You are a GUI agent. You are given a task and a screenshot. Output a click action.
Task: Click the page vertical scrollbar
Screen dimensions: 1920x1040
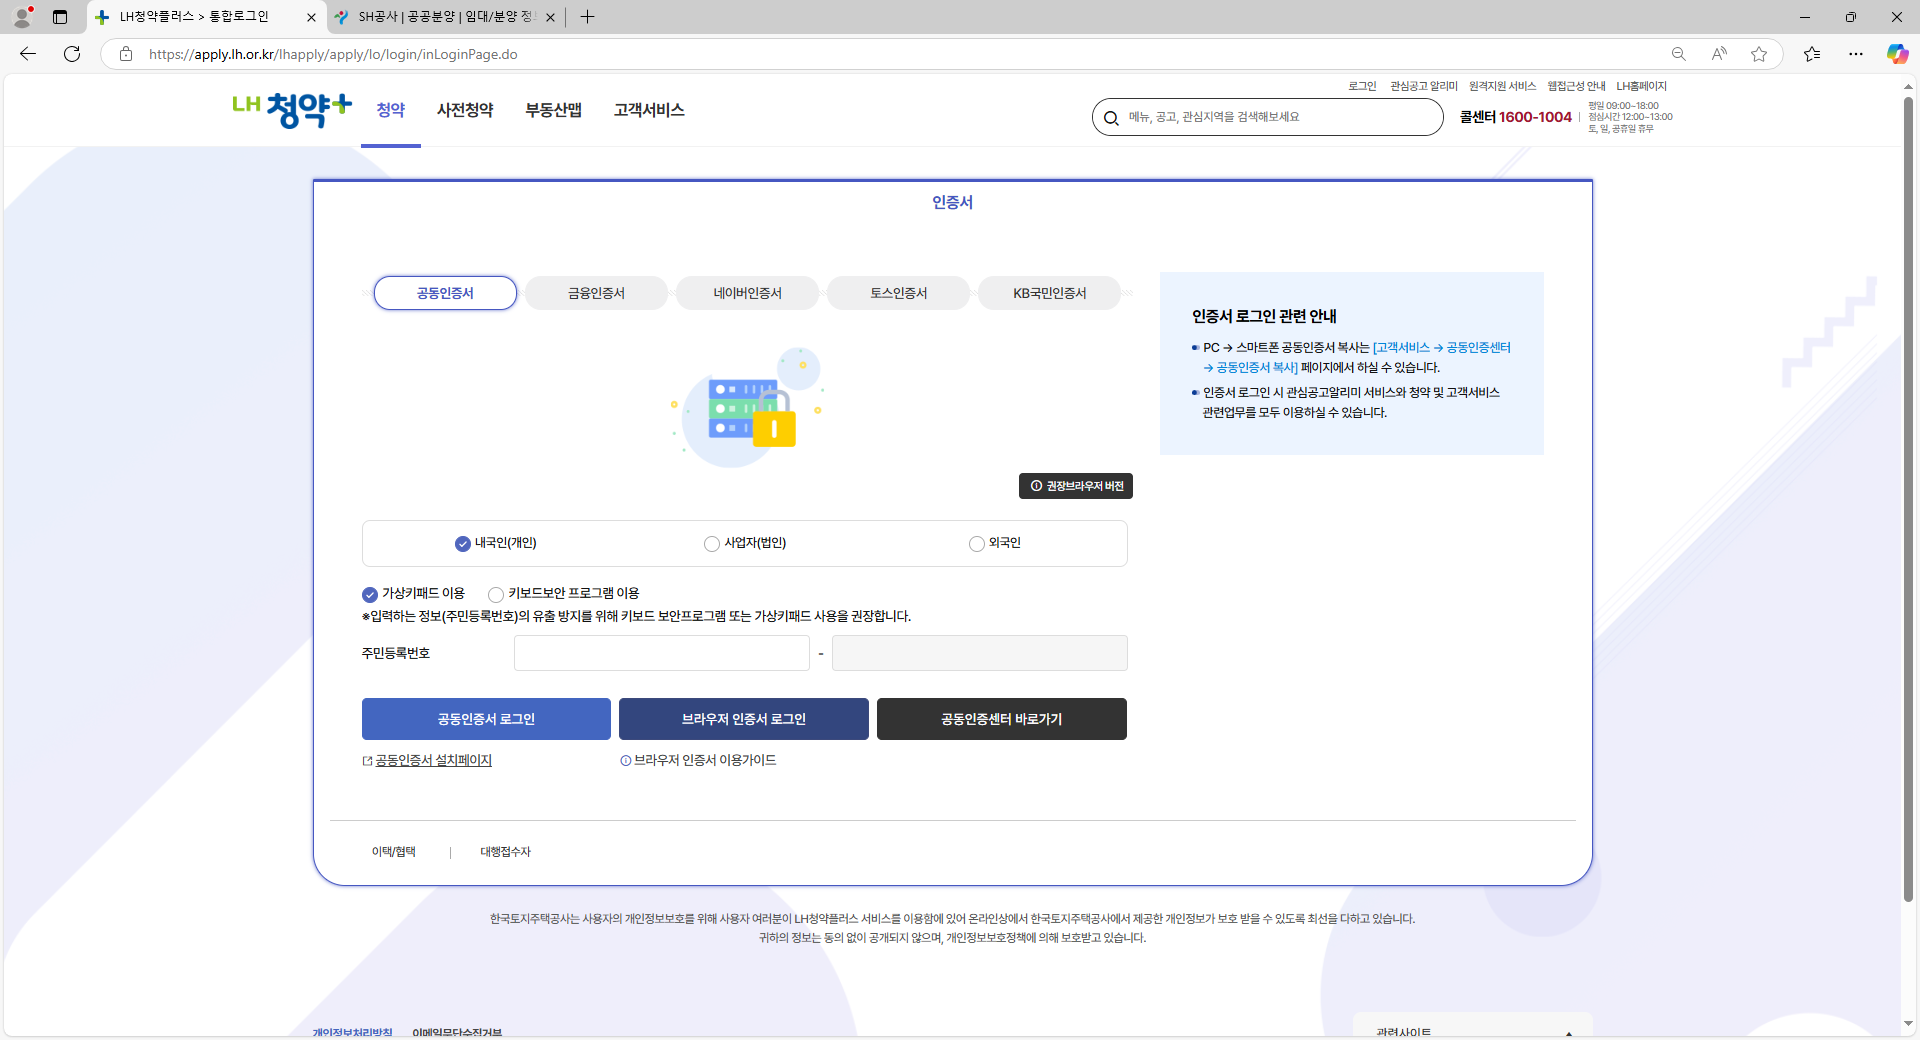1908,500
